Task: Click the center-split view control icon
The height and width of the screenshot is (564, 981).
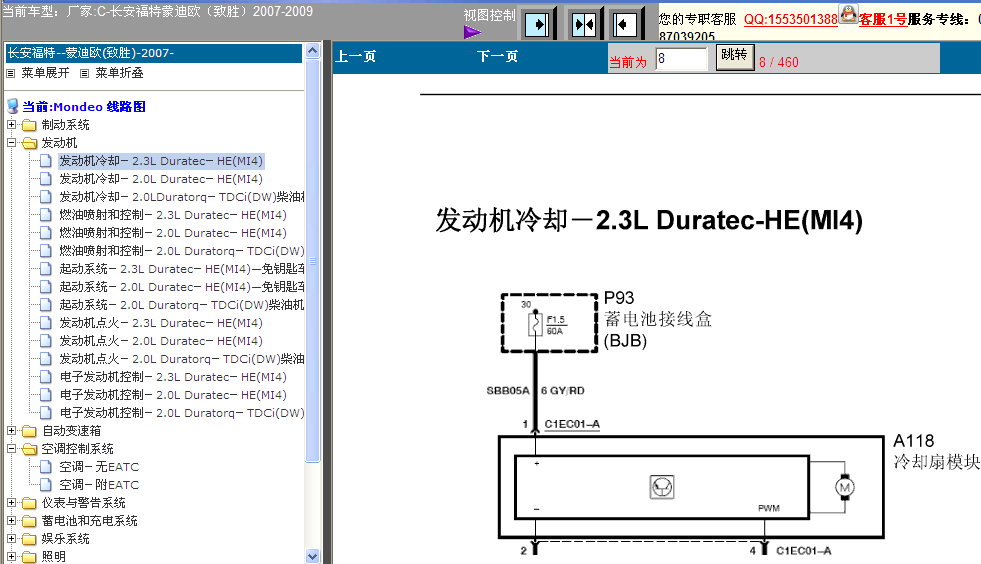Action: (584, 25)
